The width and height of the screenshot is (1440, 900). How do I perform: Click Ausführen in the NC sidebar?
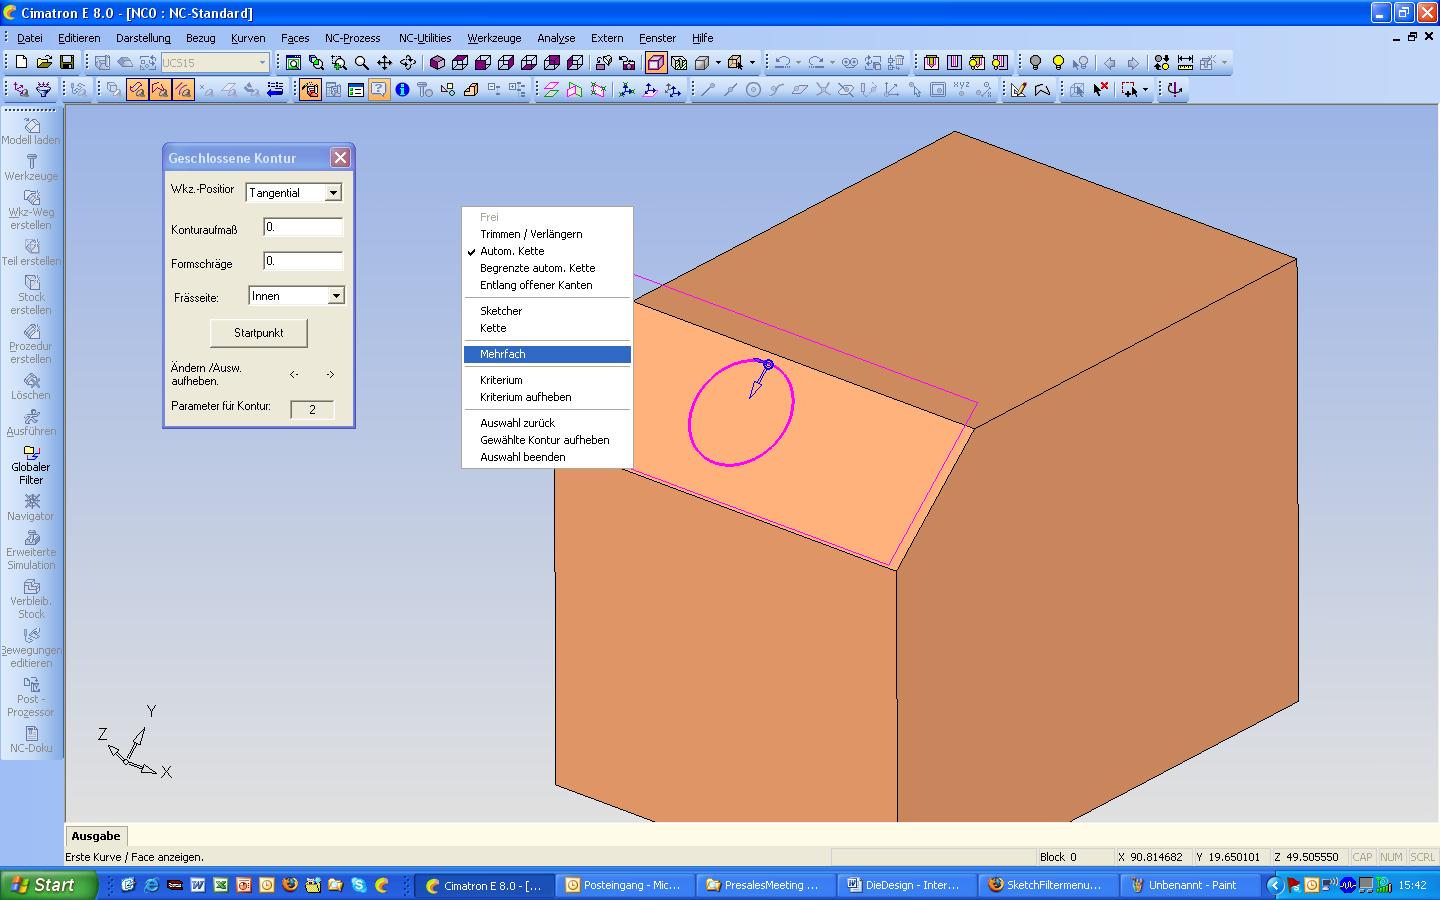tap(31, 423)
